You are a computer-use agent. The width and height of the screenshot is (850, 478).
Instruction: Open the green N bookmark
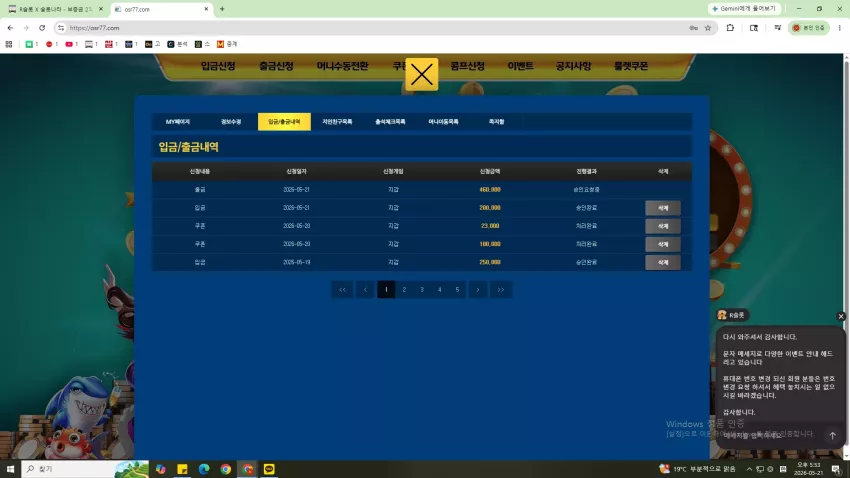click(x=29, y=44)
